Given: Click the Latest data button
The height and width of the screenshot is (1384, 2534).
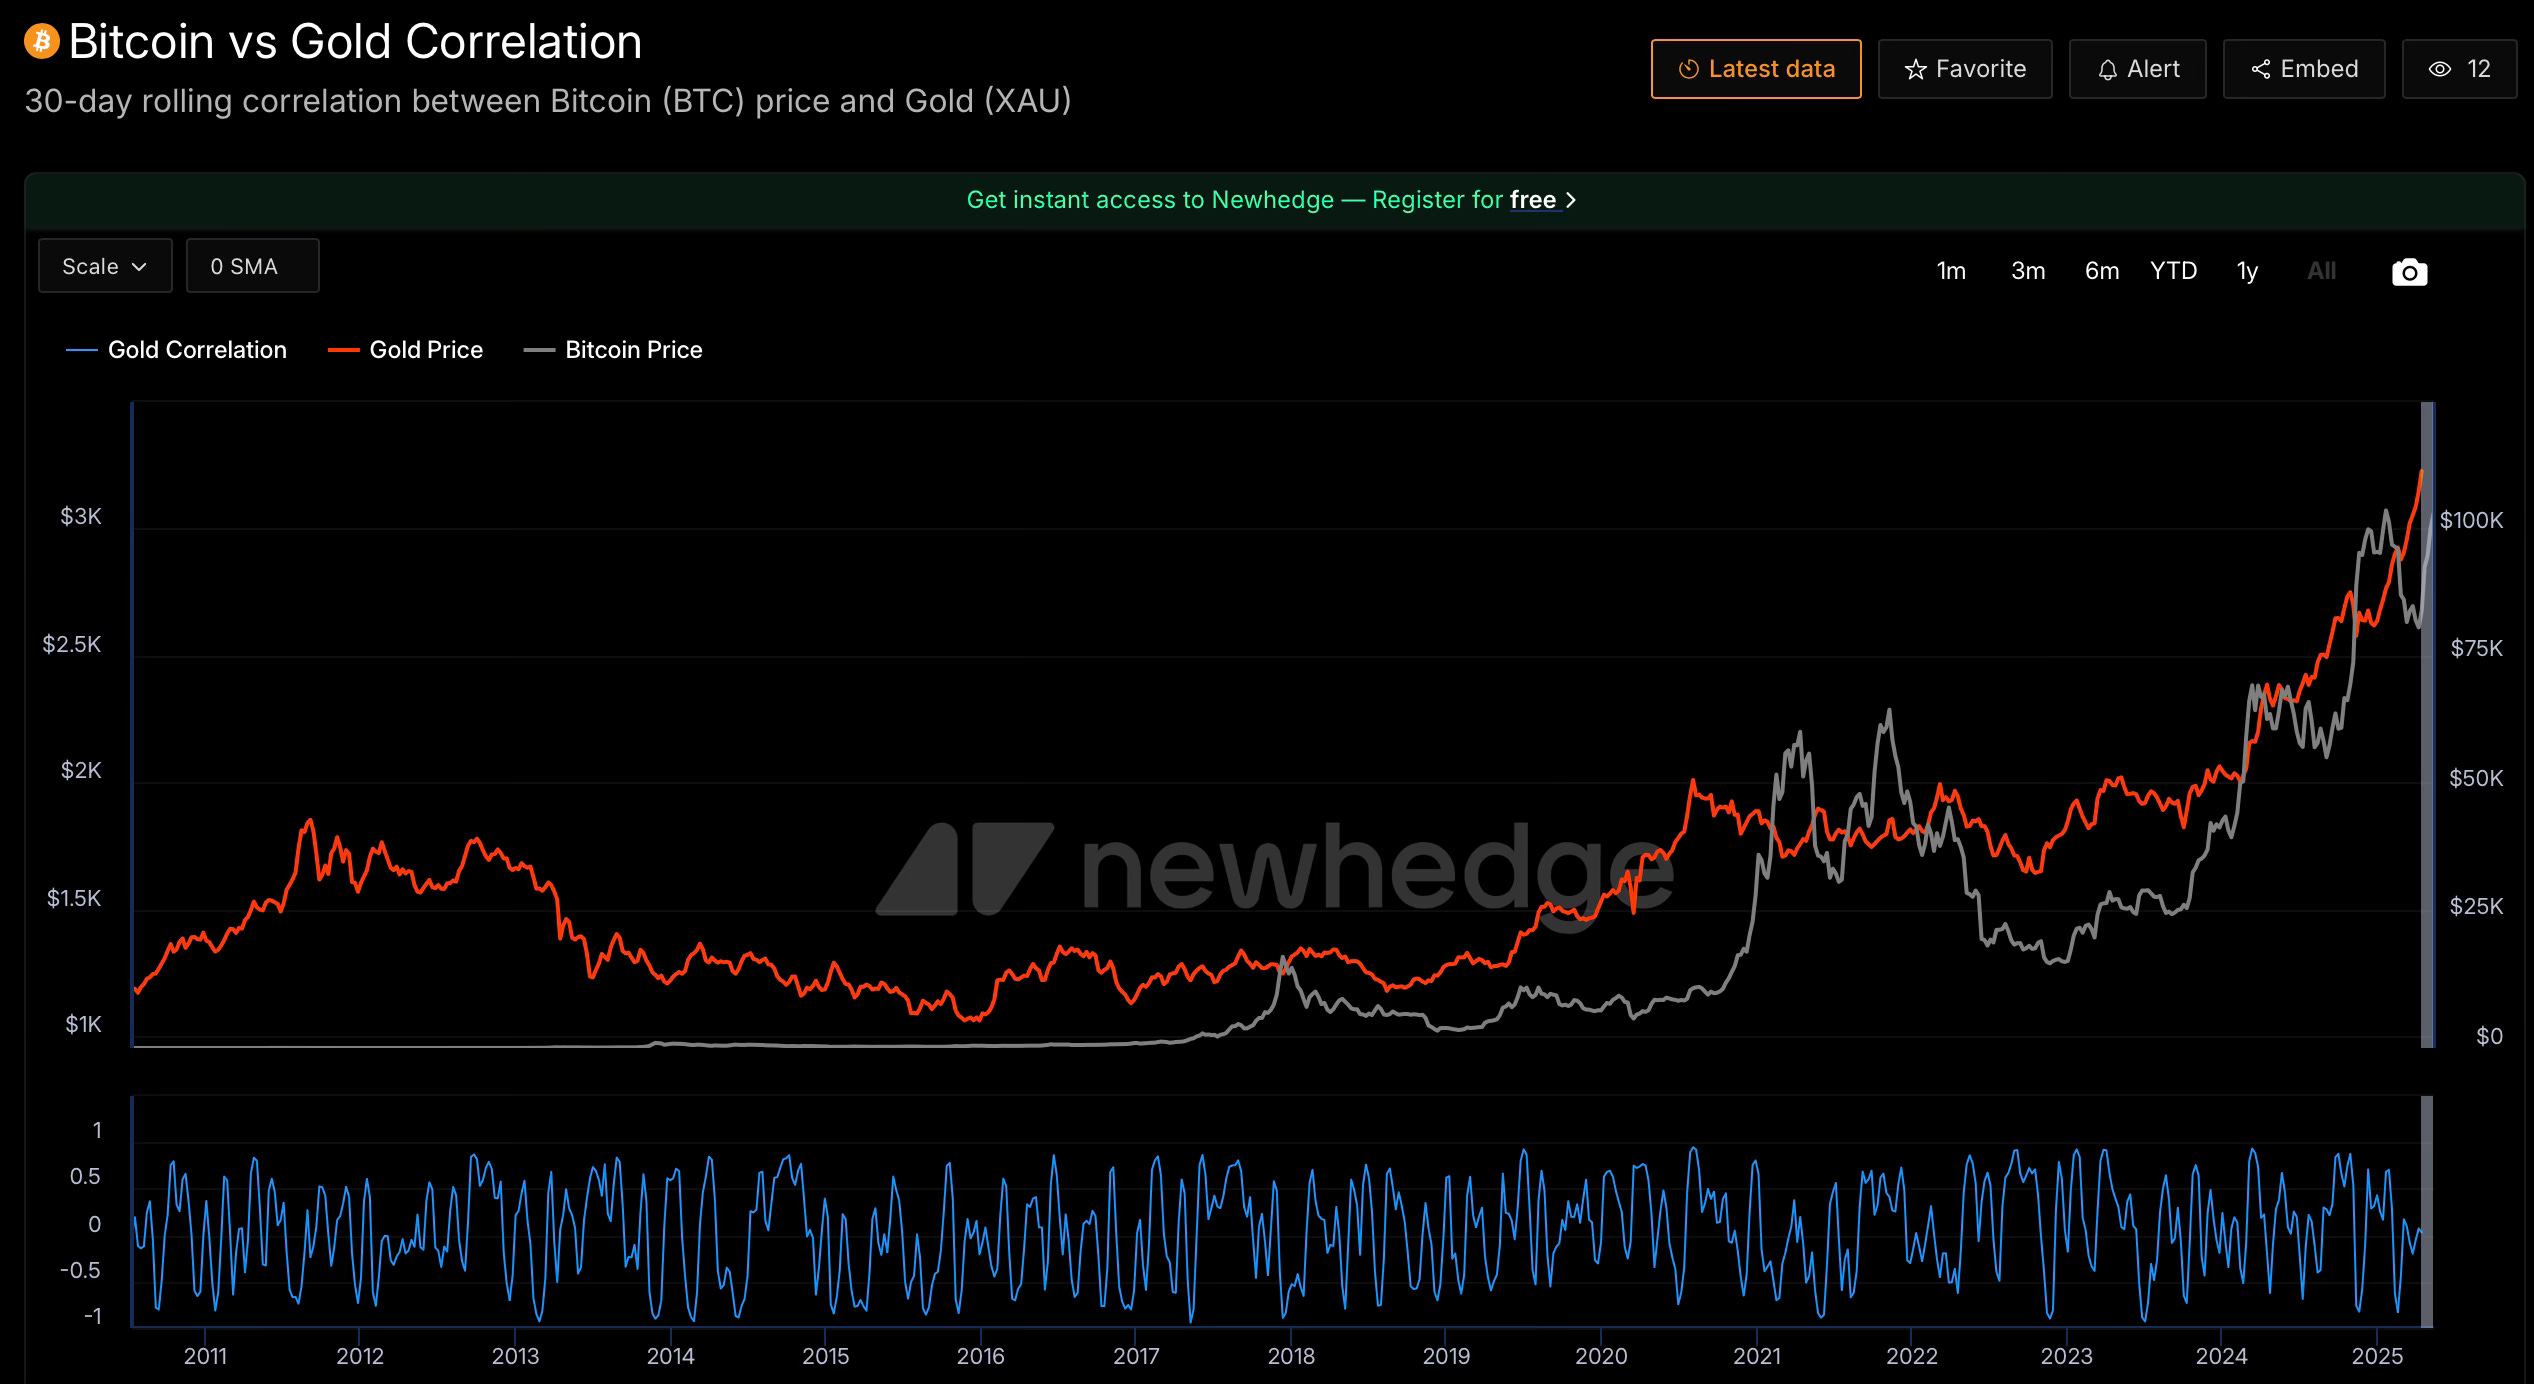Looking at the screenshot, I should coord(1756,69).
